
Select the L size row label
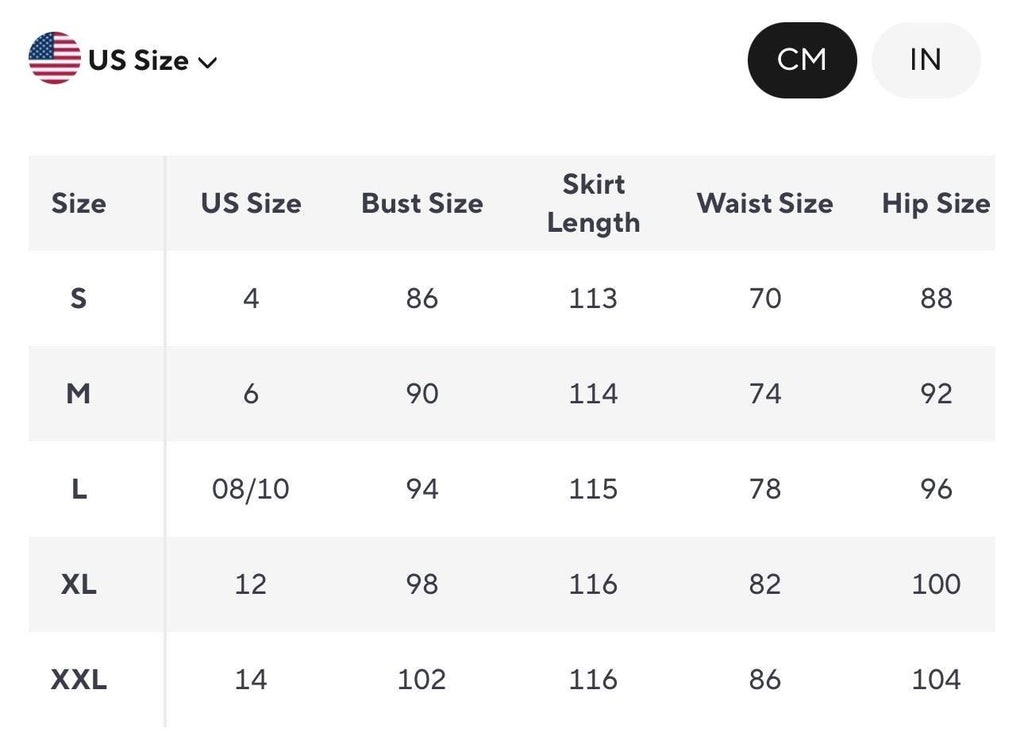(x=78, y=488)
